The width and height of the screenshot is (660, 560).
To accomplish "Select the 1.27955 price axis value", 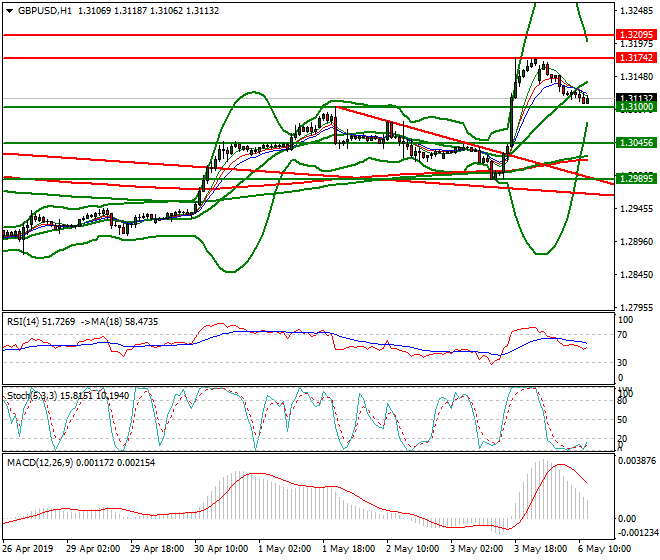I will point(637,308).
